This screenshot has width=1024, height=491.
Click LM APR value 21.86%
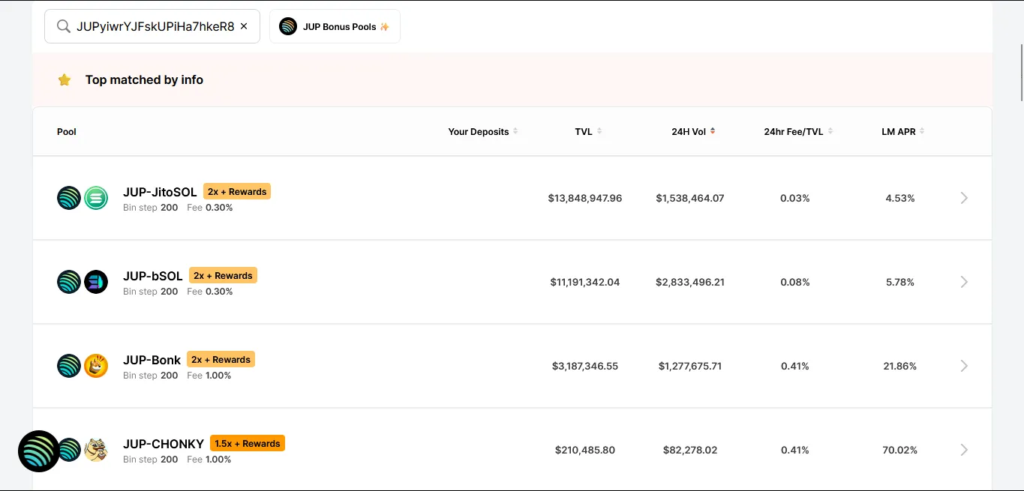click(x=900, y=366)
